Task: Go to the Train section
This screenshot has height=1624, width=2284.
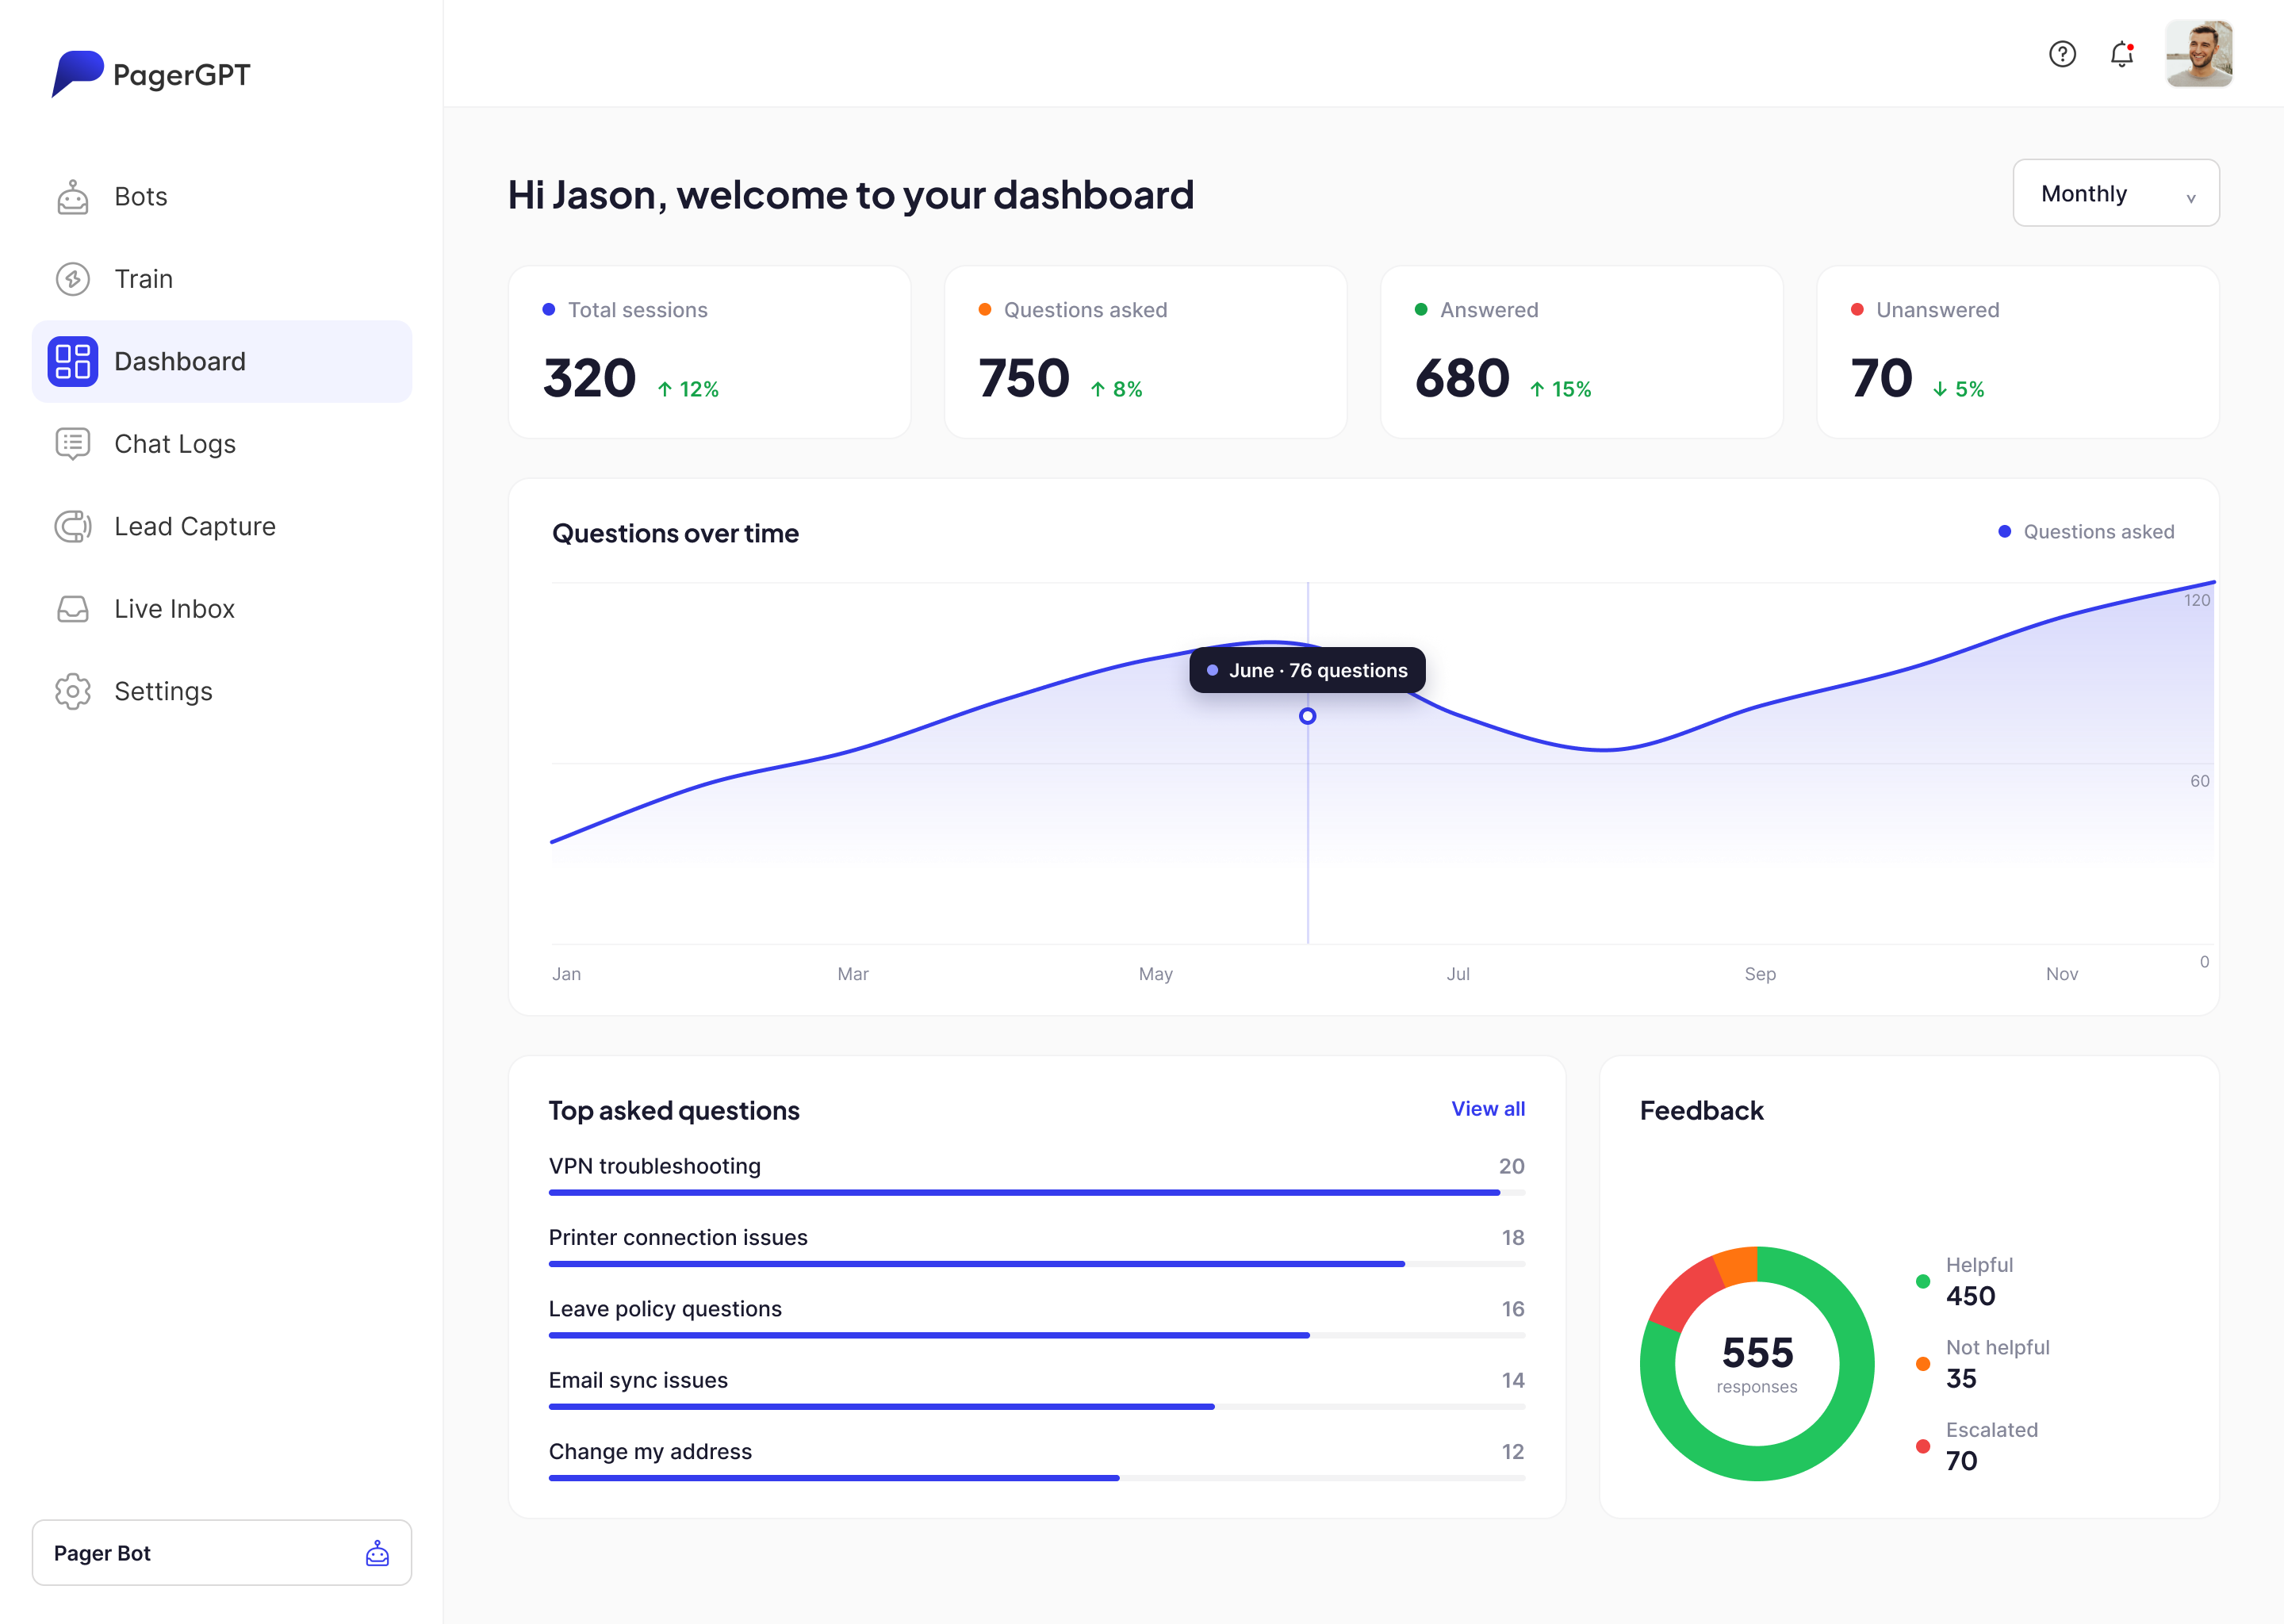Action: point(222,279)
